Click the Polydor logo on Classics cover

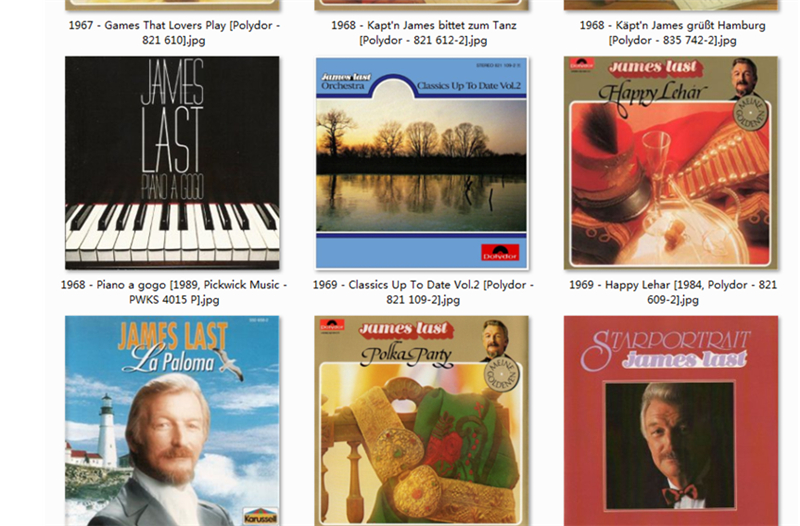point(500,253)
